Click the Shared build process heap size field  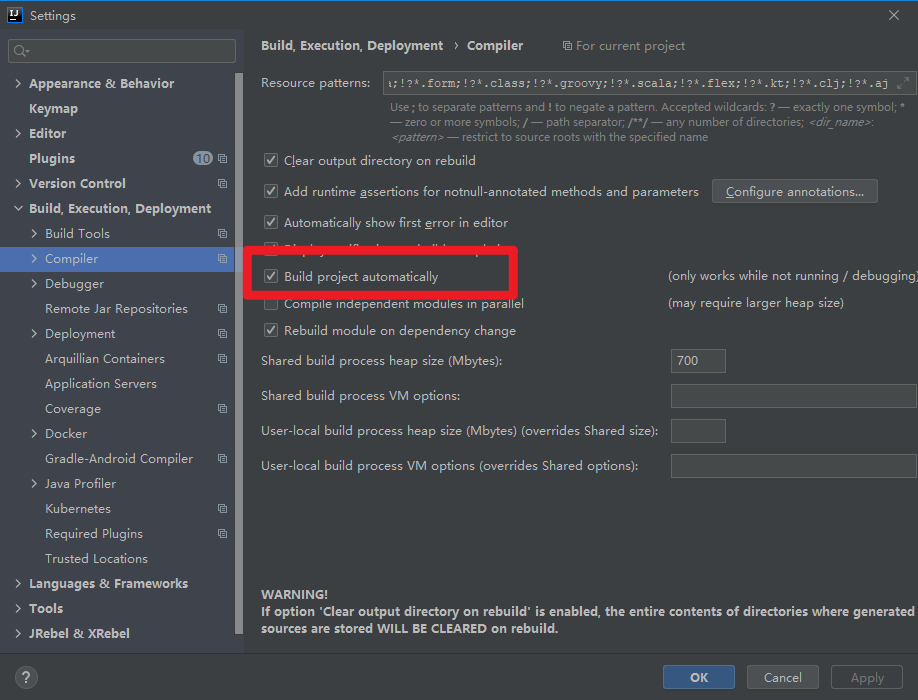coord(697,361)
